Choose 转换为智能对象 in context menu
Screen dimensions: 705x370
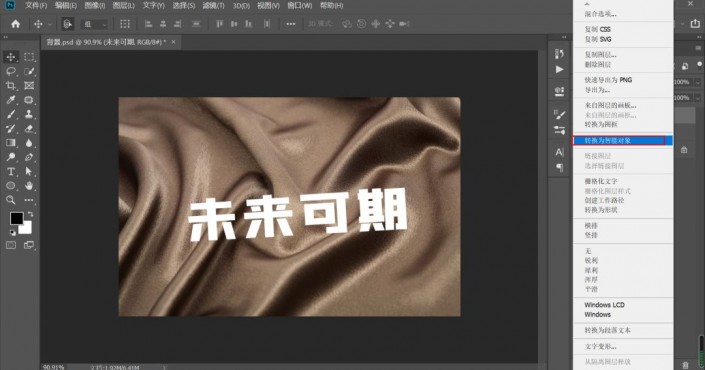pyautogui.click(x=623, y=141)
